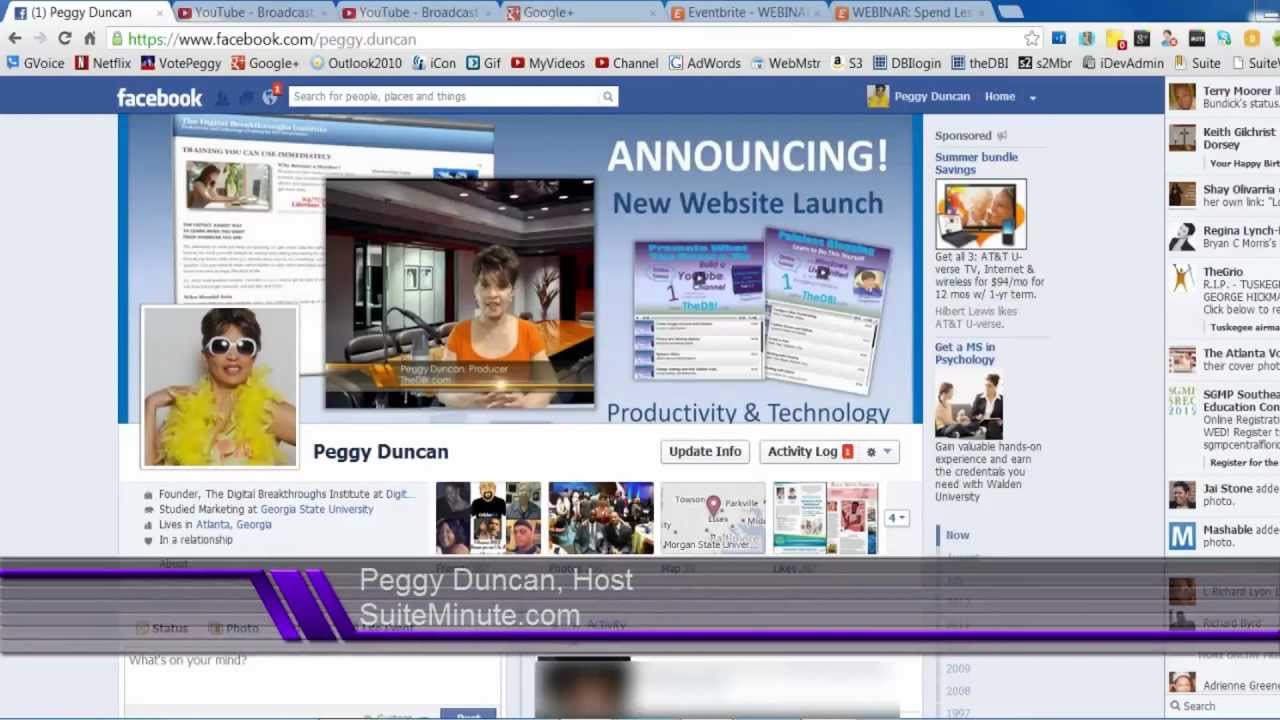Open DBIlogin bookmark
Viewport: 1280px width, 720px height.
tap(907, 62)
